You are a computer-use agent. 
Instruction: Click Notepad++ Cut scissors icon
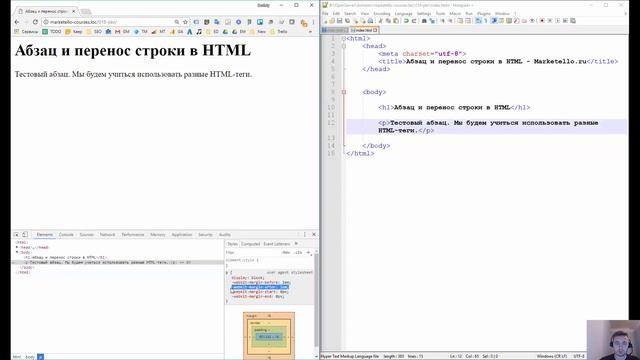380,21
